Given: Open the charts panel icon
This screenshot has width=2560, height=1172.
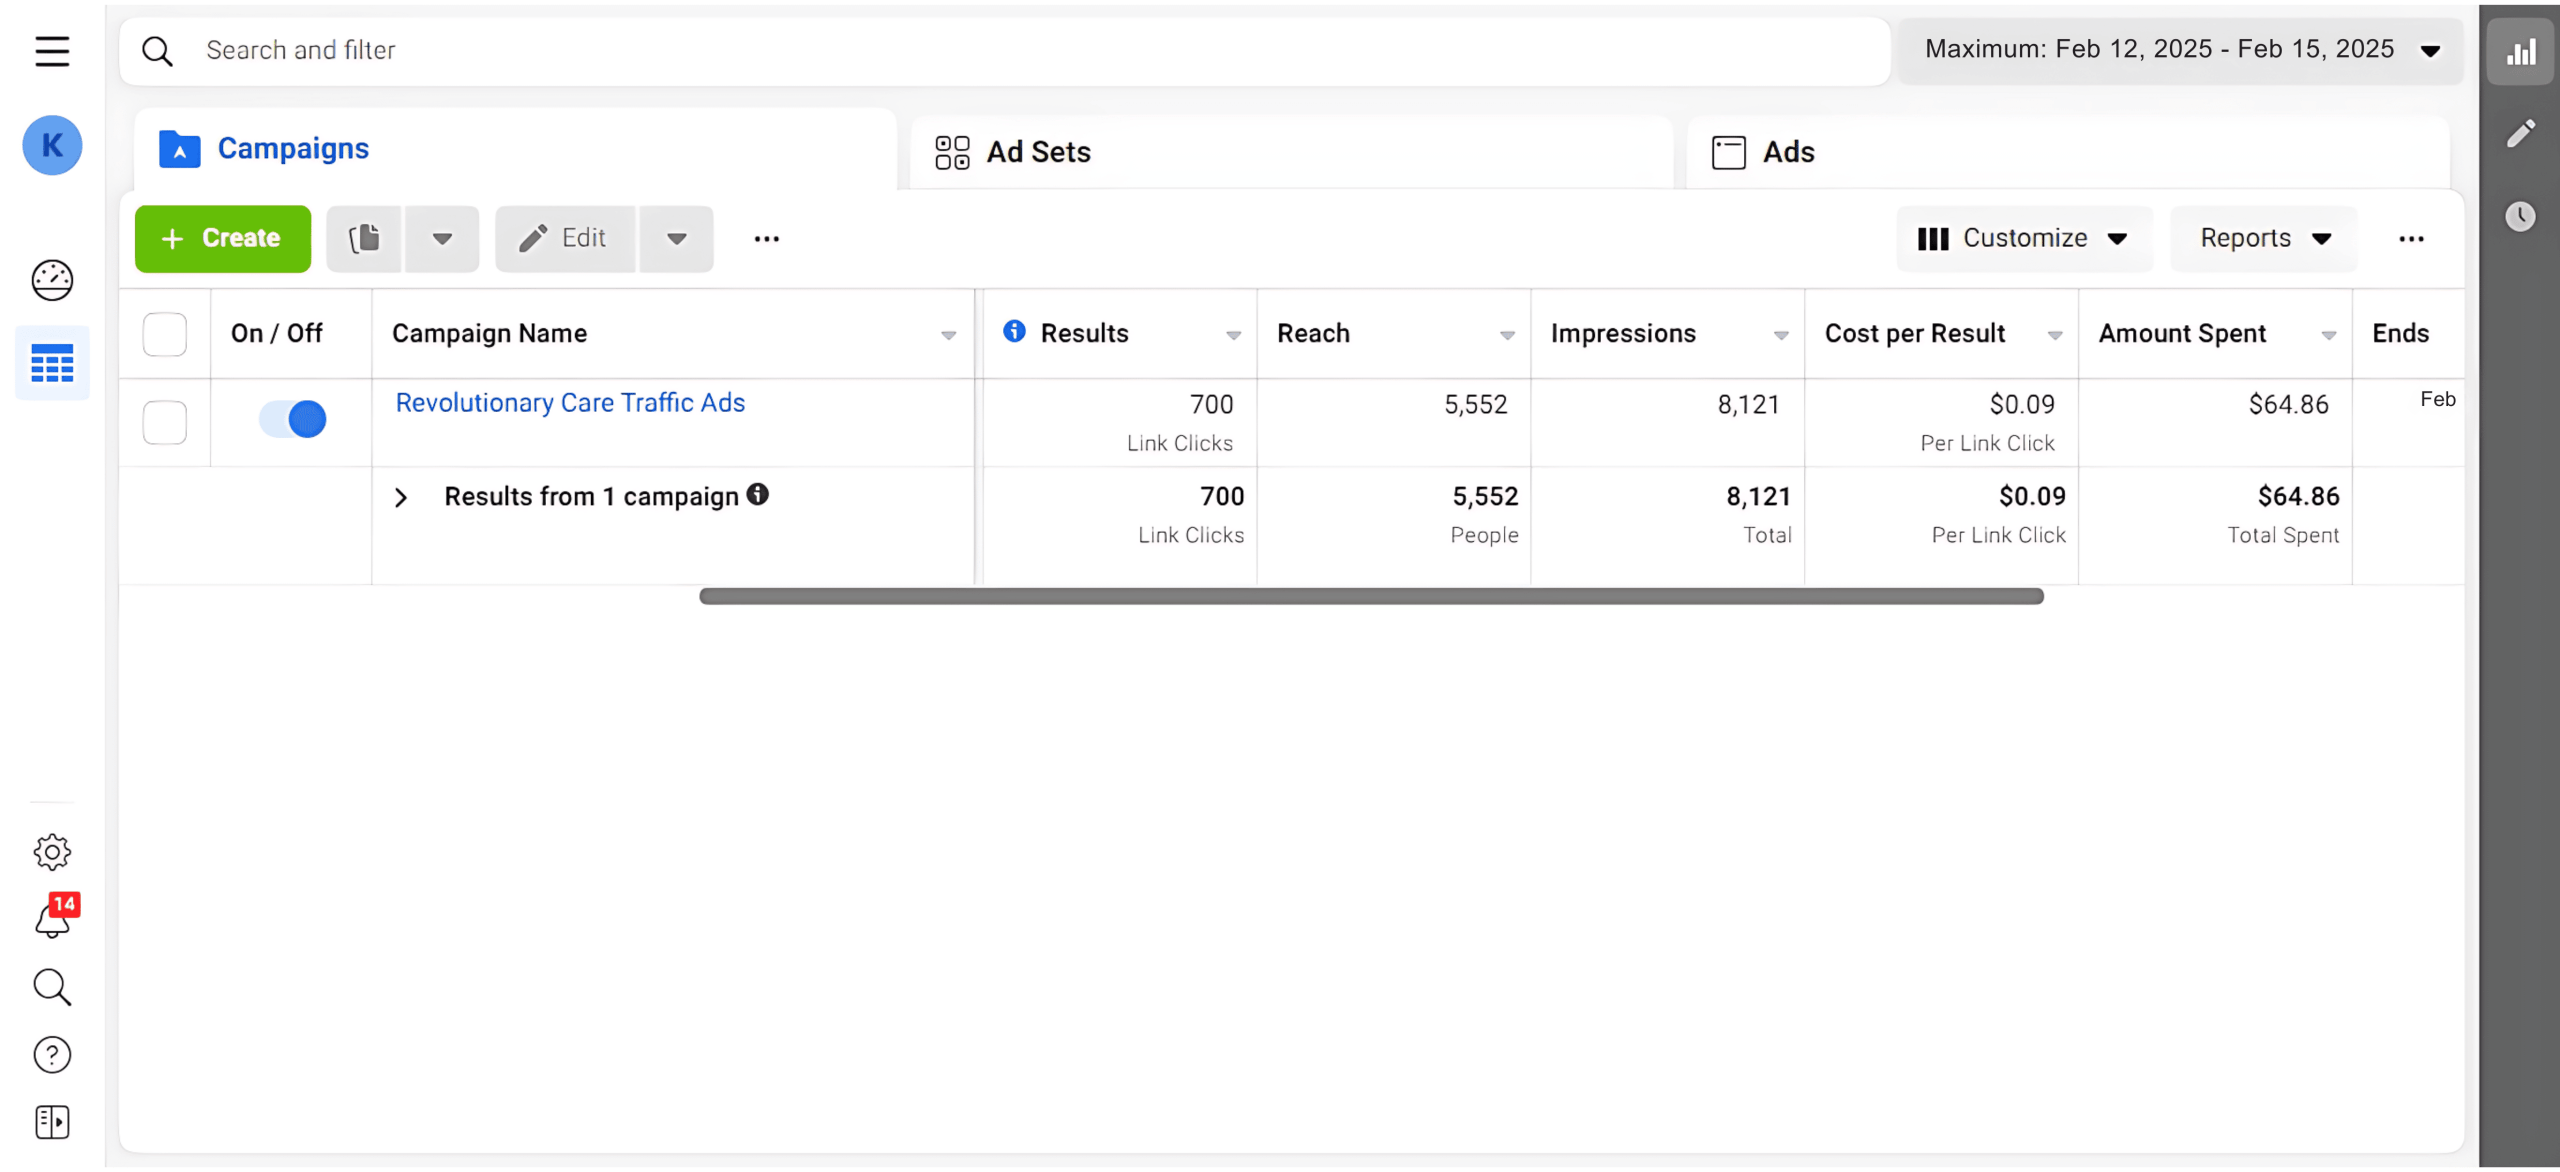Looking at the screenshot, I should pos(2520,52).
